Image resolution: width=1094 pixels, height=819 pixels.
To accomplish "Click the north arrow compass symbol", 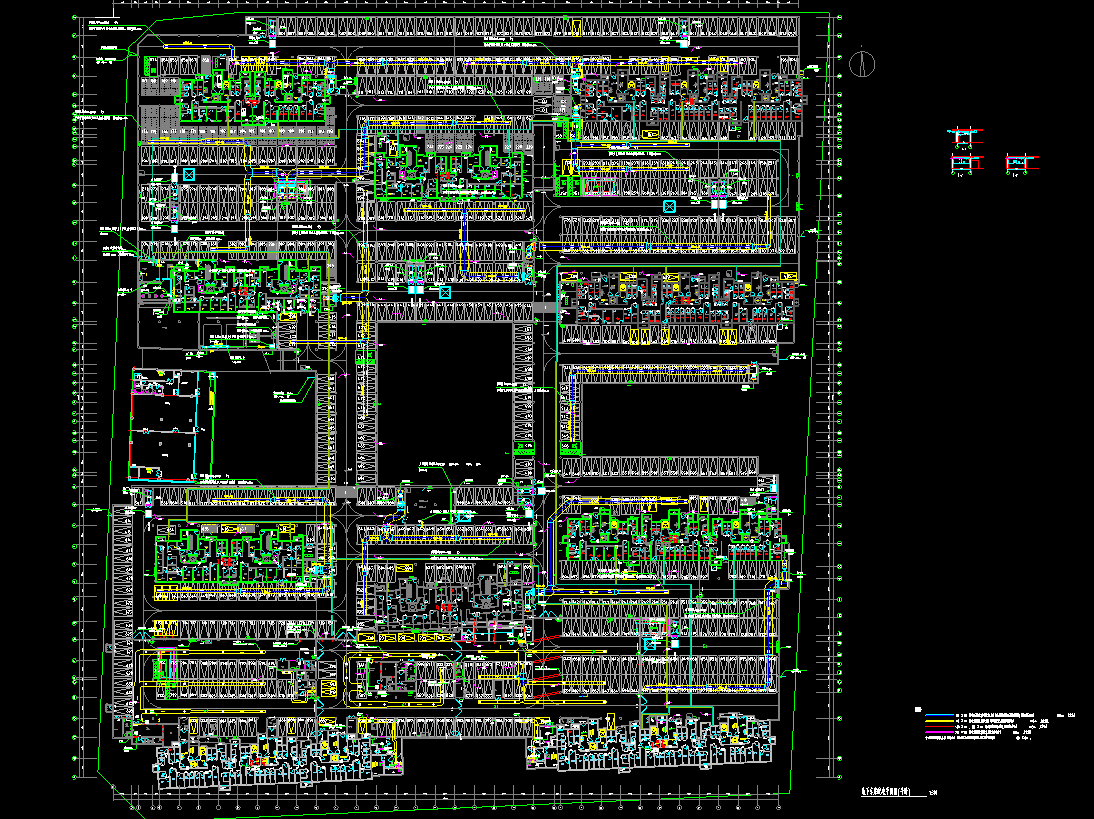I will tap(862, 63).
